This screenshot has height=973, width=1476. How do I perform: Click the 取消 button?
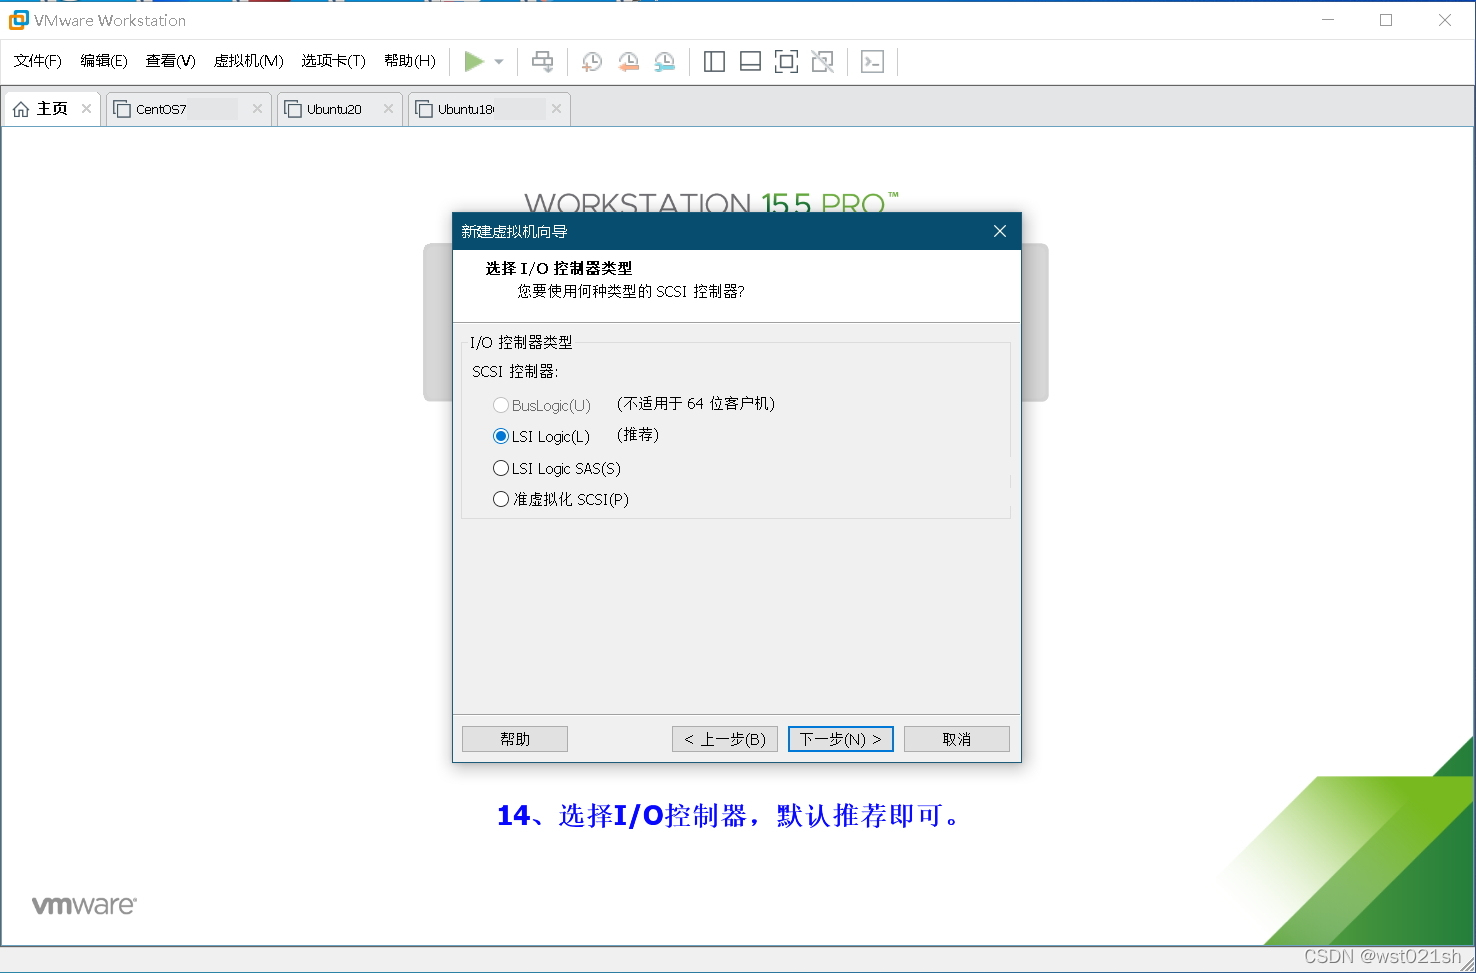point(957,739)
